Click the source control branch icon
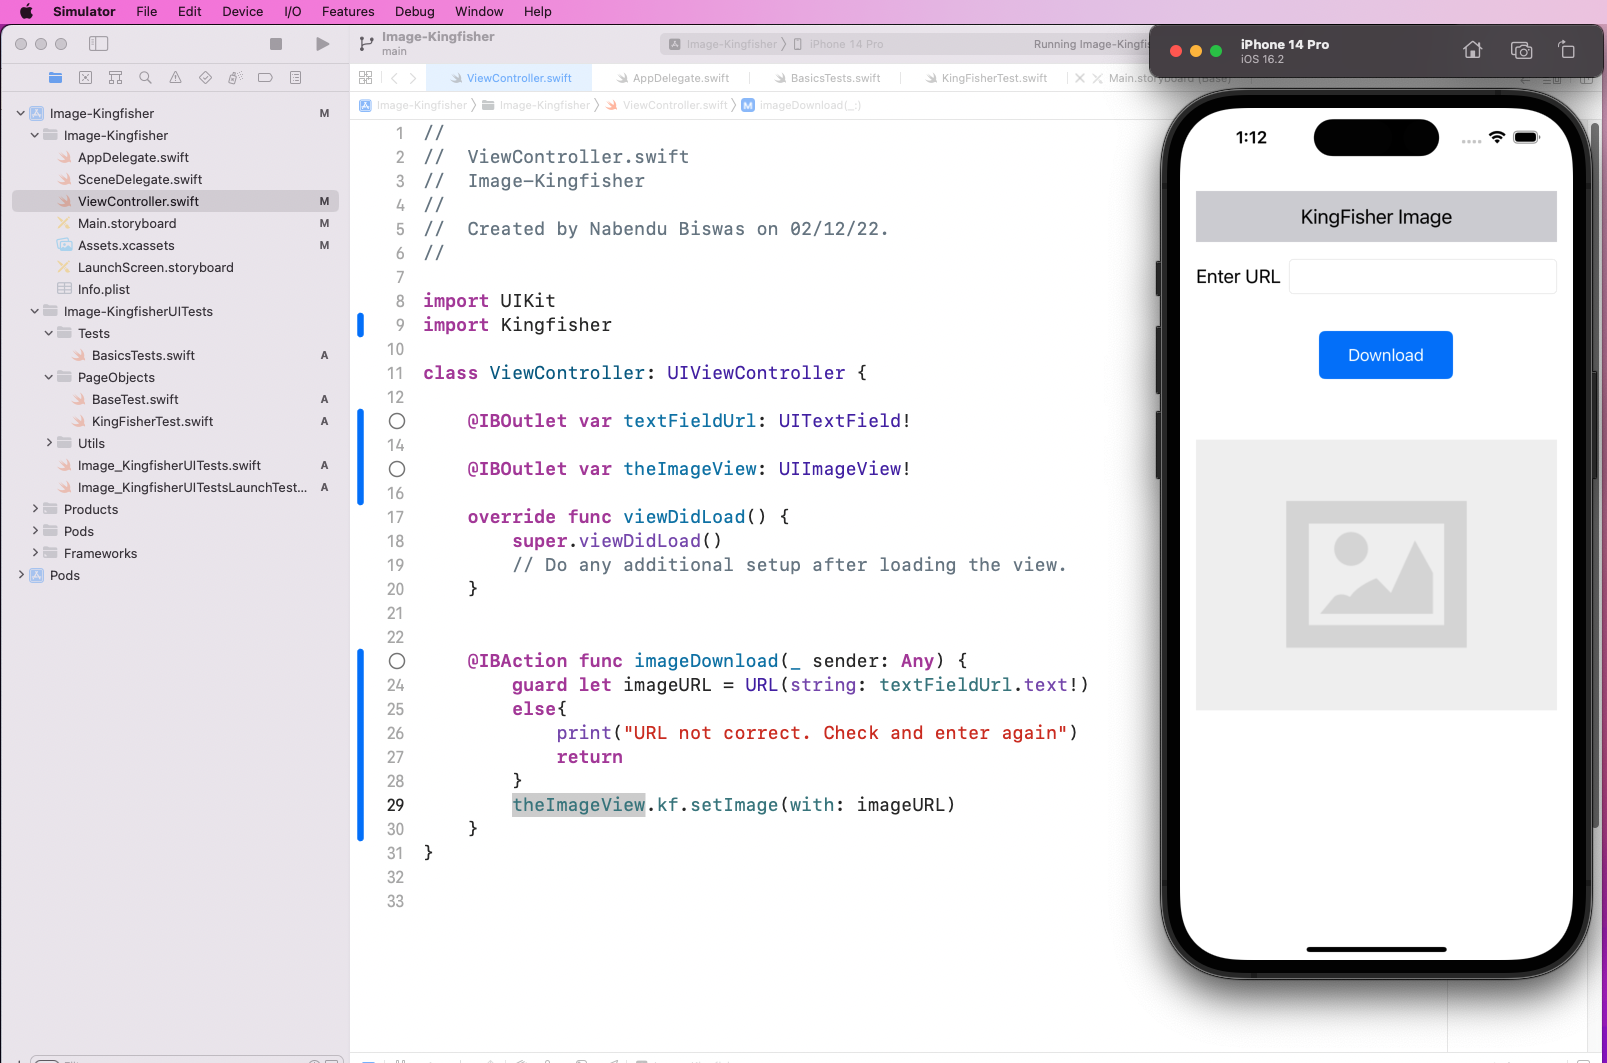The height and width of the screenshot is (1063, 1607). click(366, 44)
